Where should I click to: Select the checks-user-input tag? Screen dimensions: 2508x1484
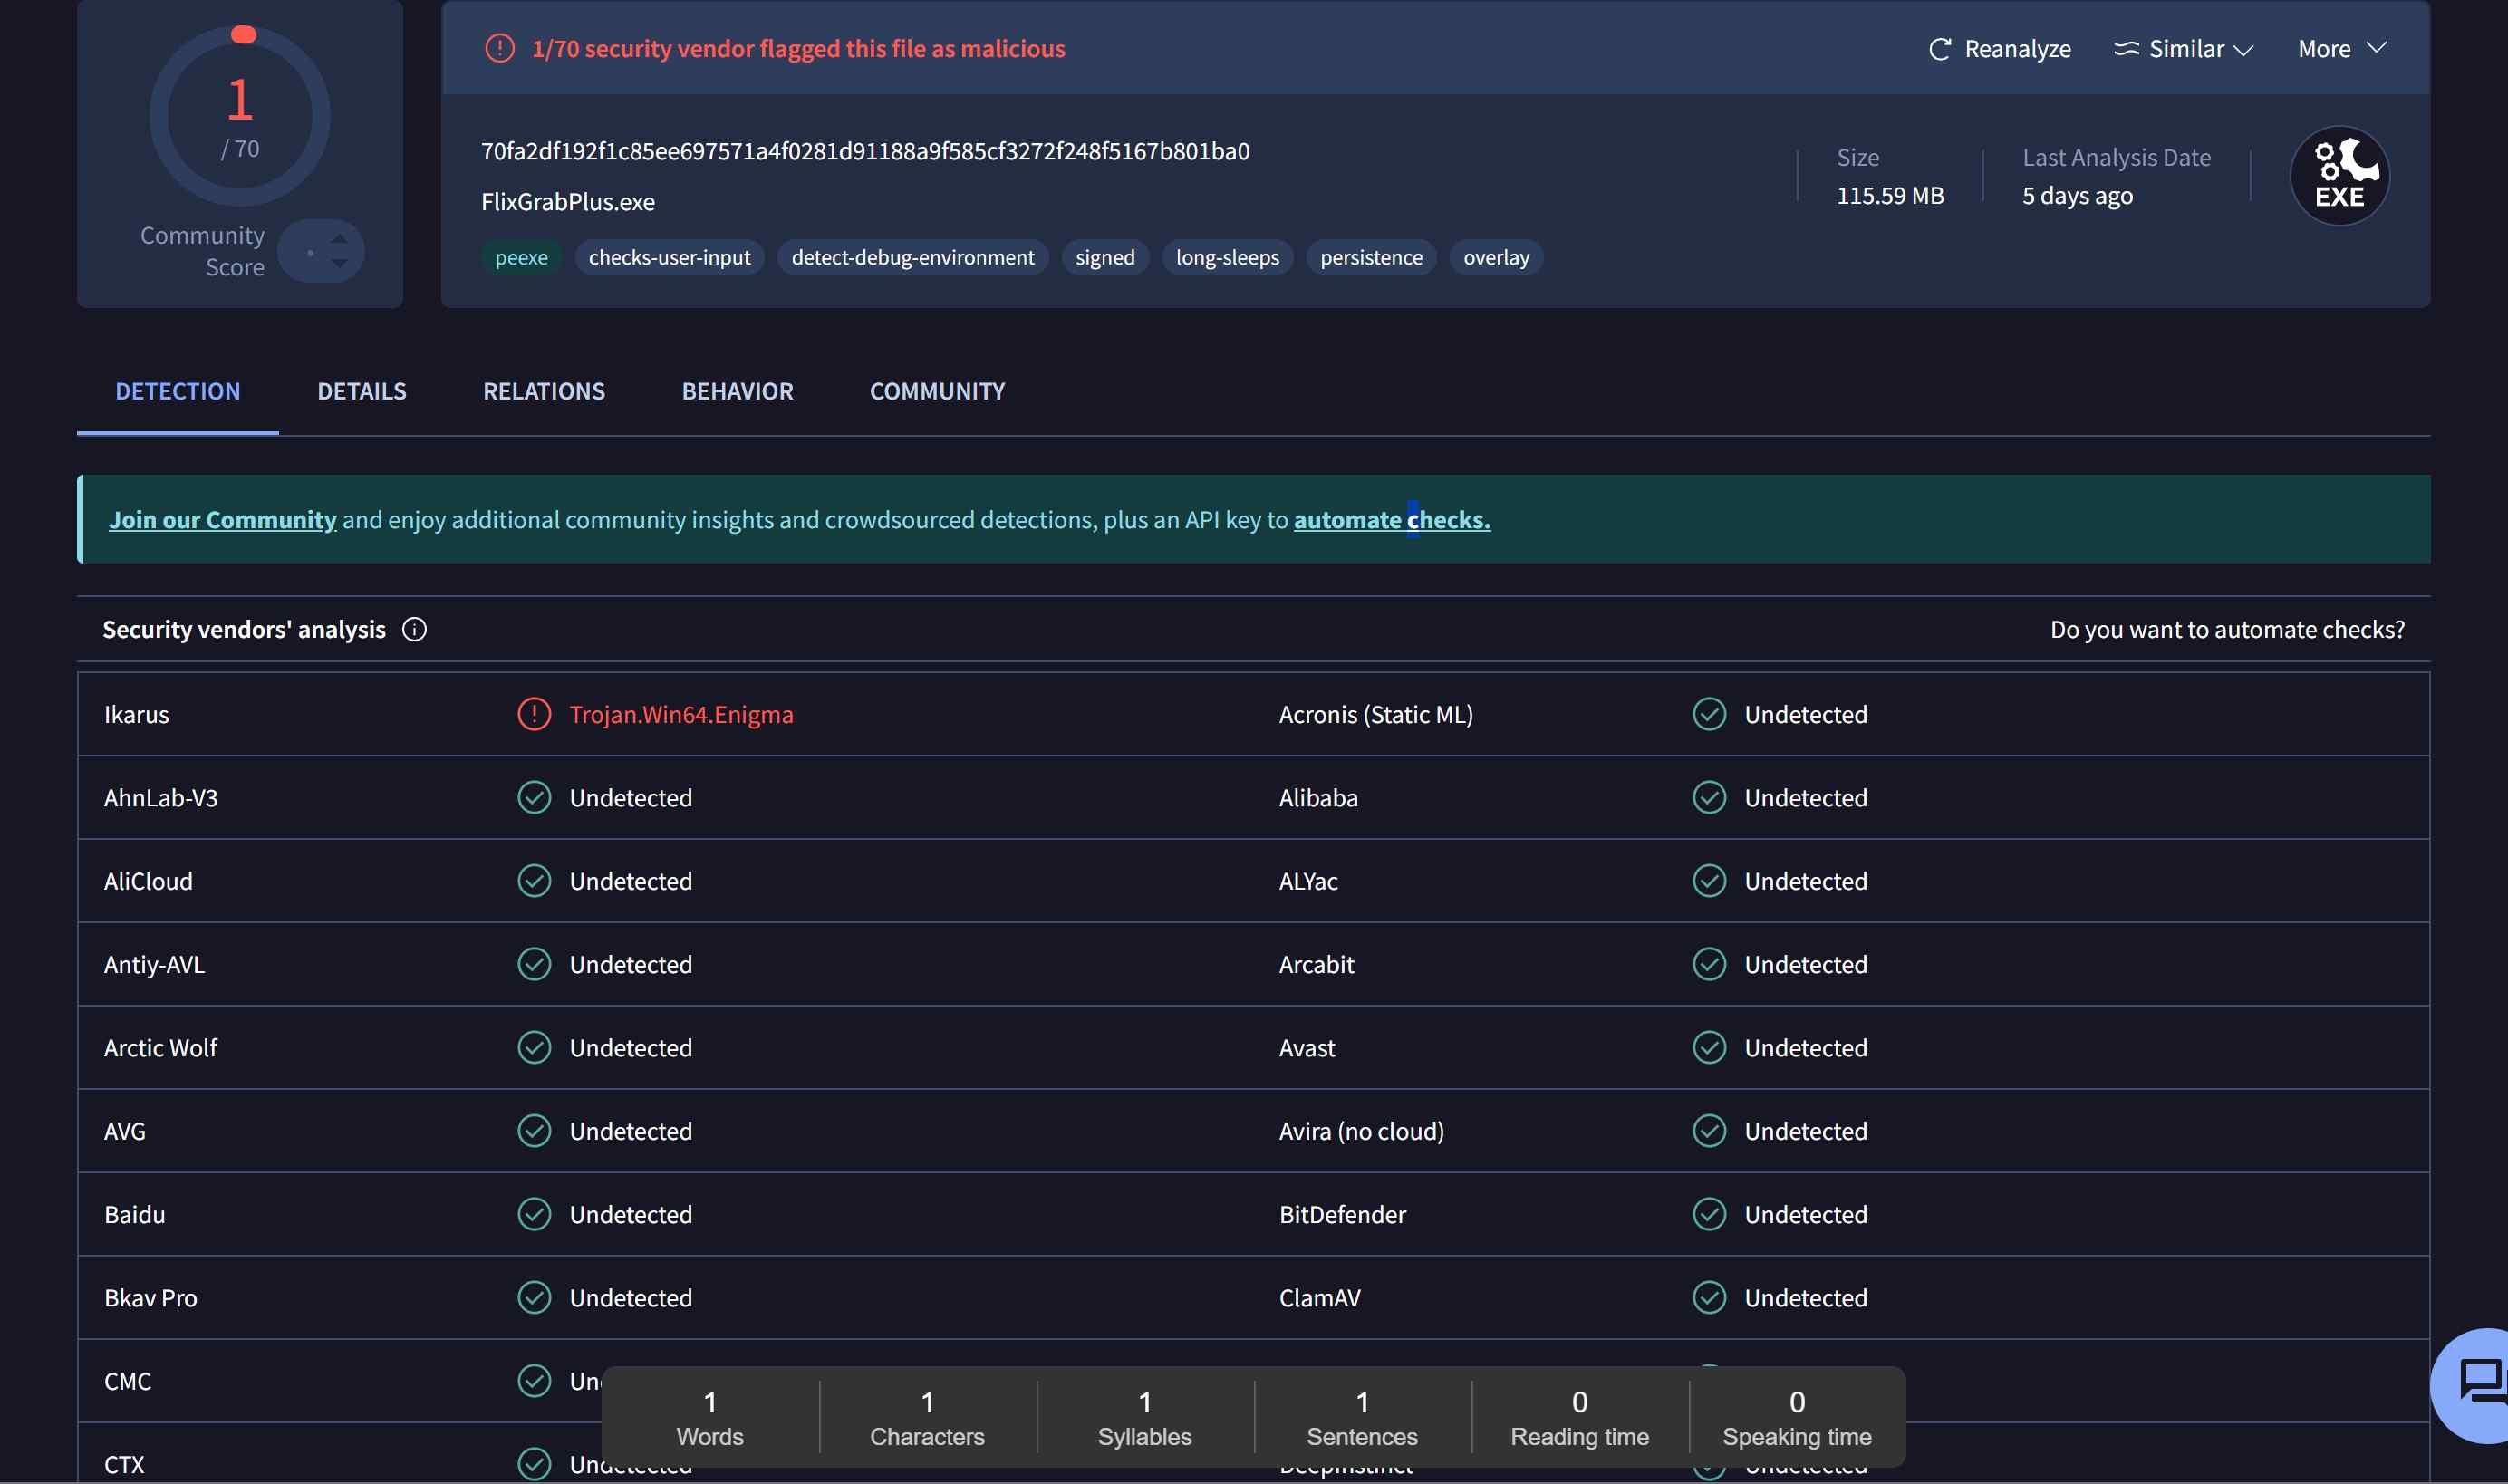pyautogui.click(x=669, y=258)
